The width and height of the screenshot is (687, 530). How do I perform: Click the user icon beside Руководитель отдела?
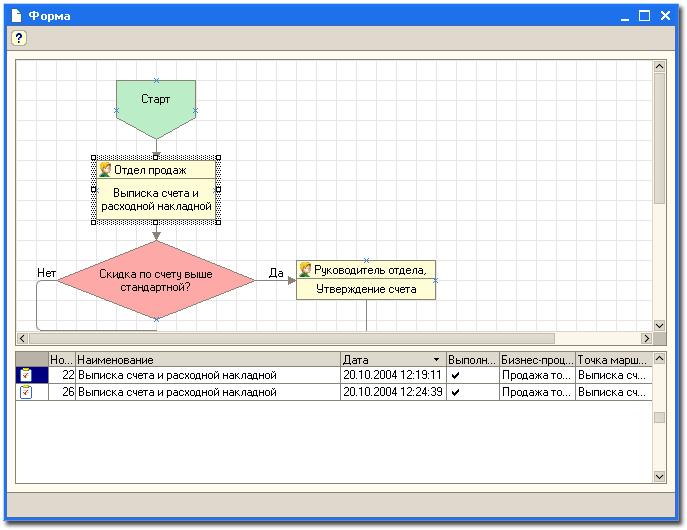click(305, 270)
